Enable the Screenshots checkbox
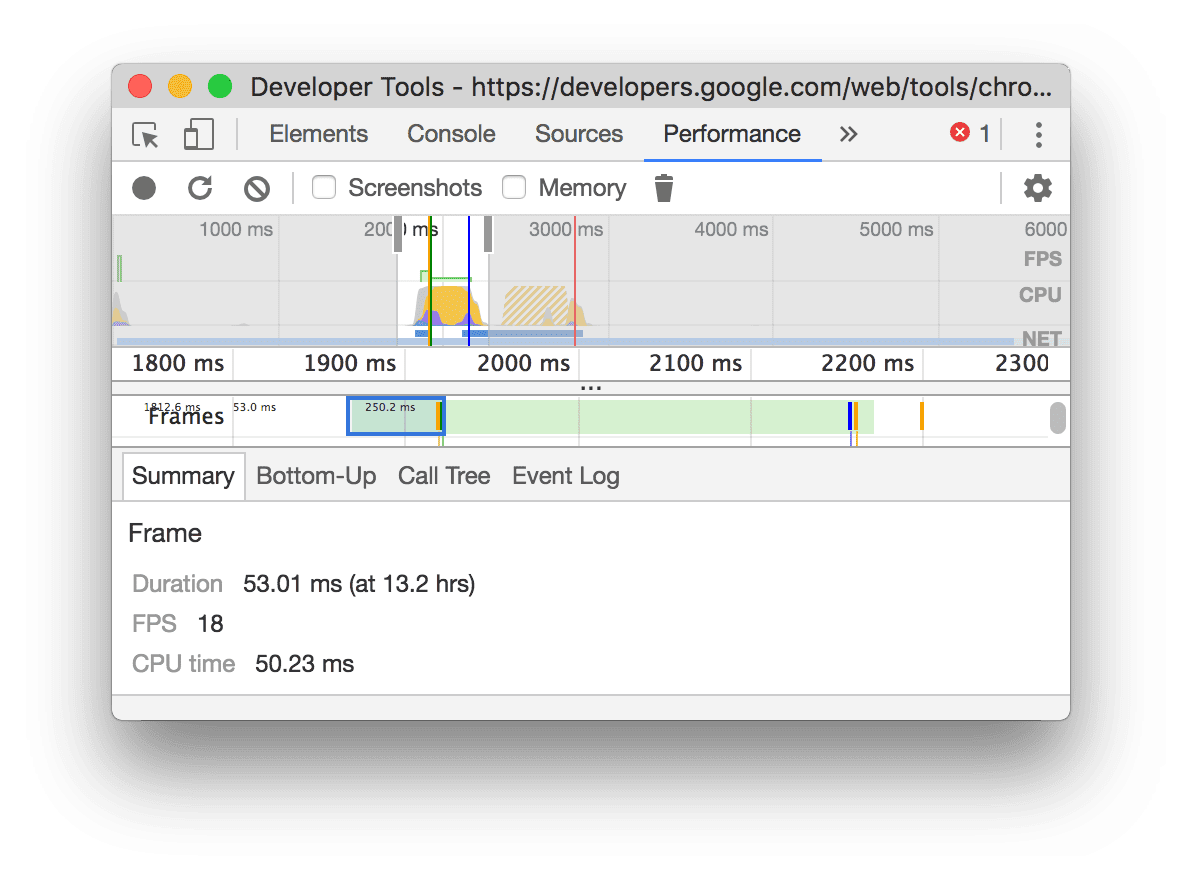This screenshot has height=880, width=1182. click(323, 187)
